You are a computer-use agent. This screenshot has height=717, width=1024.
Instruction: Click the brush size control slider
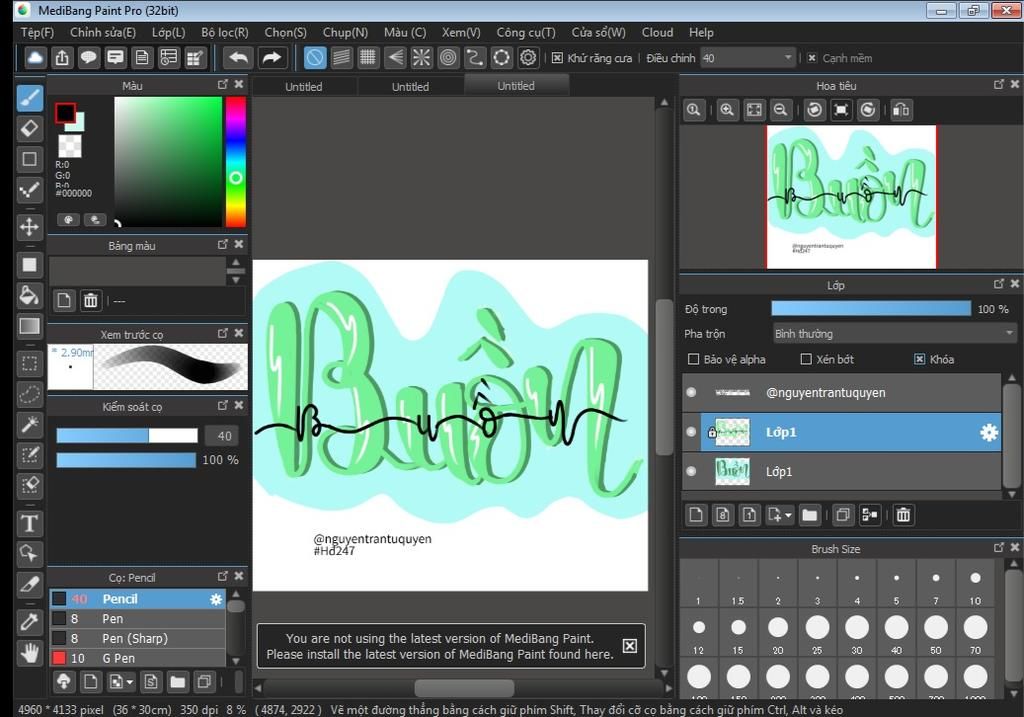[127, 436]
